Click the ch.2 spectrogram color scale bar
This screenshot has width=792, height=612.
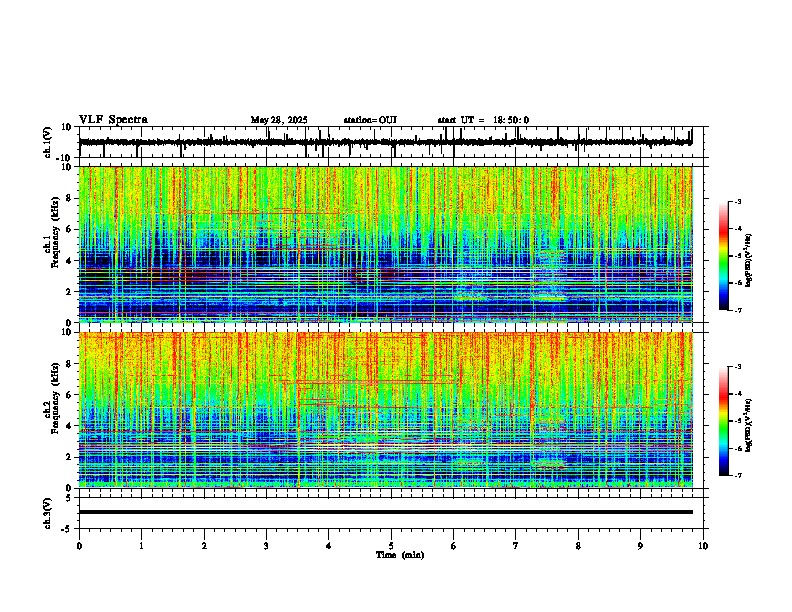pyautogui.click(x=724, y=421)
